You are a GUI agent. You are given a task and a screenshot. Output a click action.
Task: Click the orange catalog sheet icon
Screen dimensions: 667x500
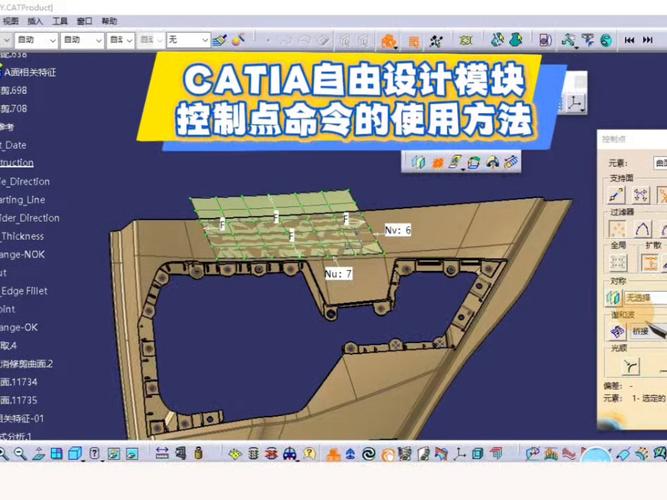pyautogui.click(x=413, y=41)
